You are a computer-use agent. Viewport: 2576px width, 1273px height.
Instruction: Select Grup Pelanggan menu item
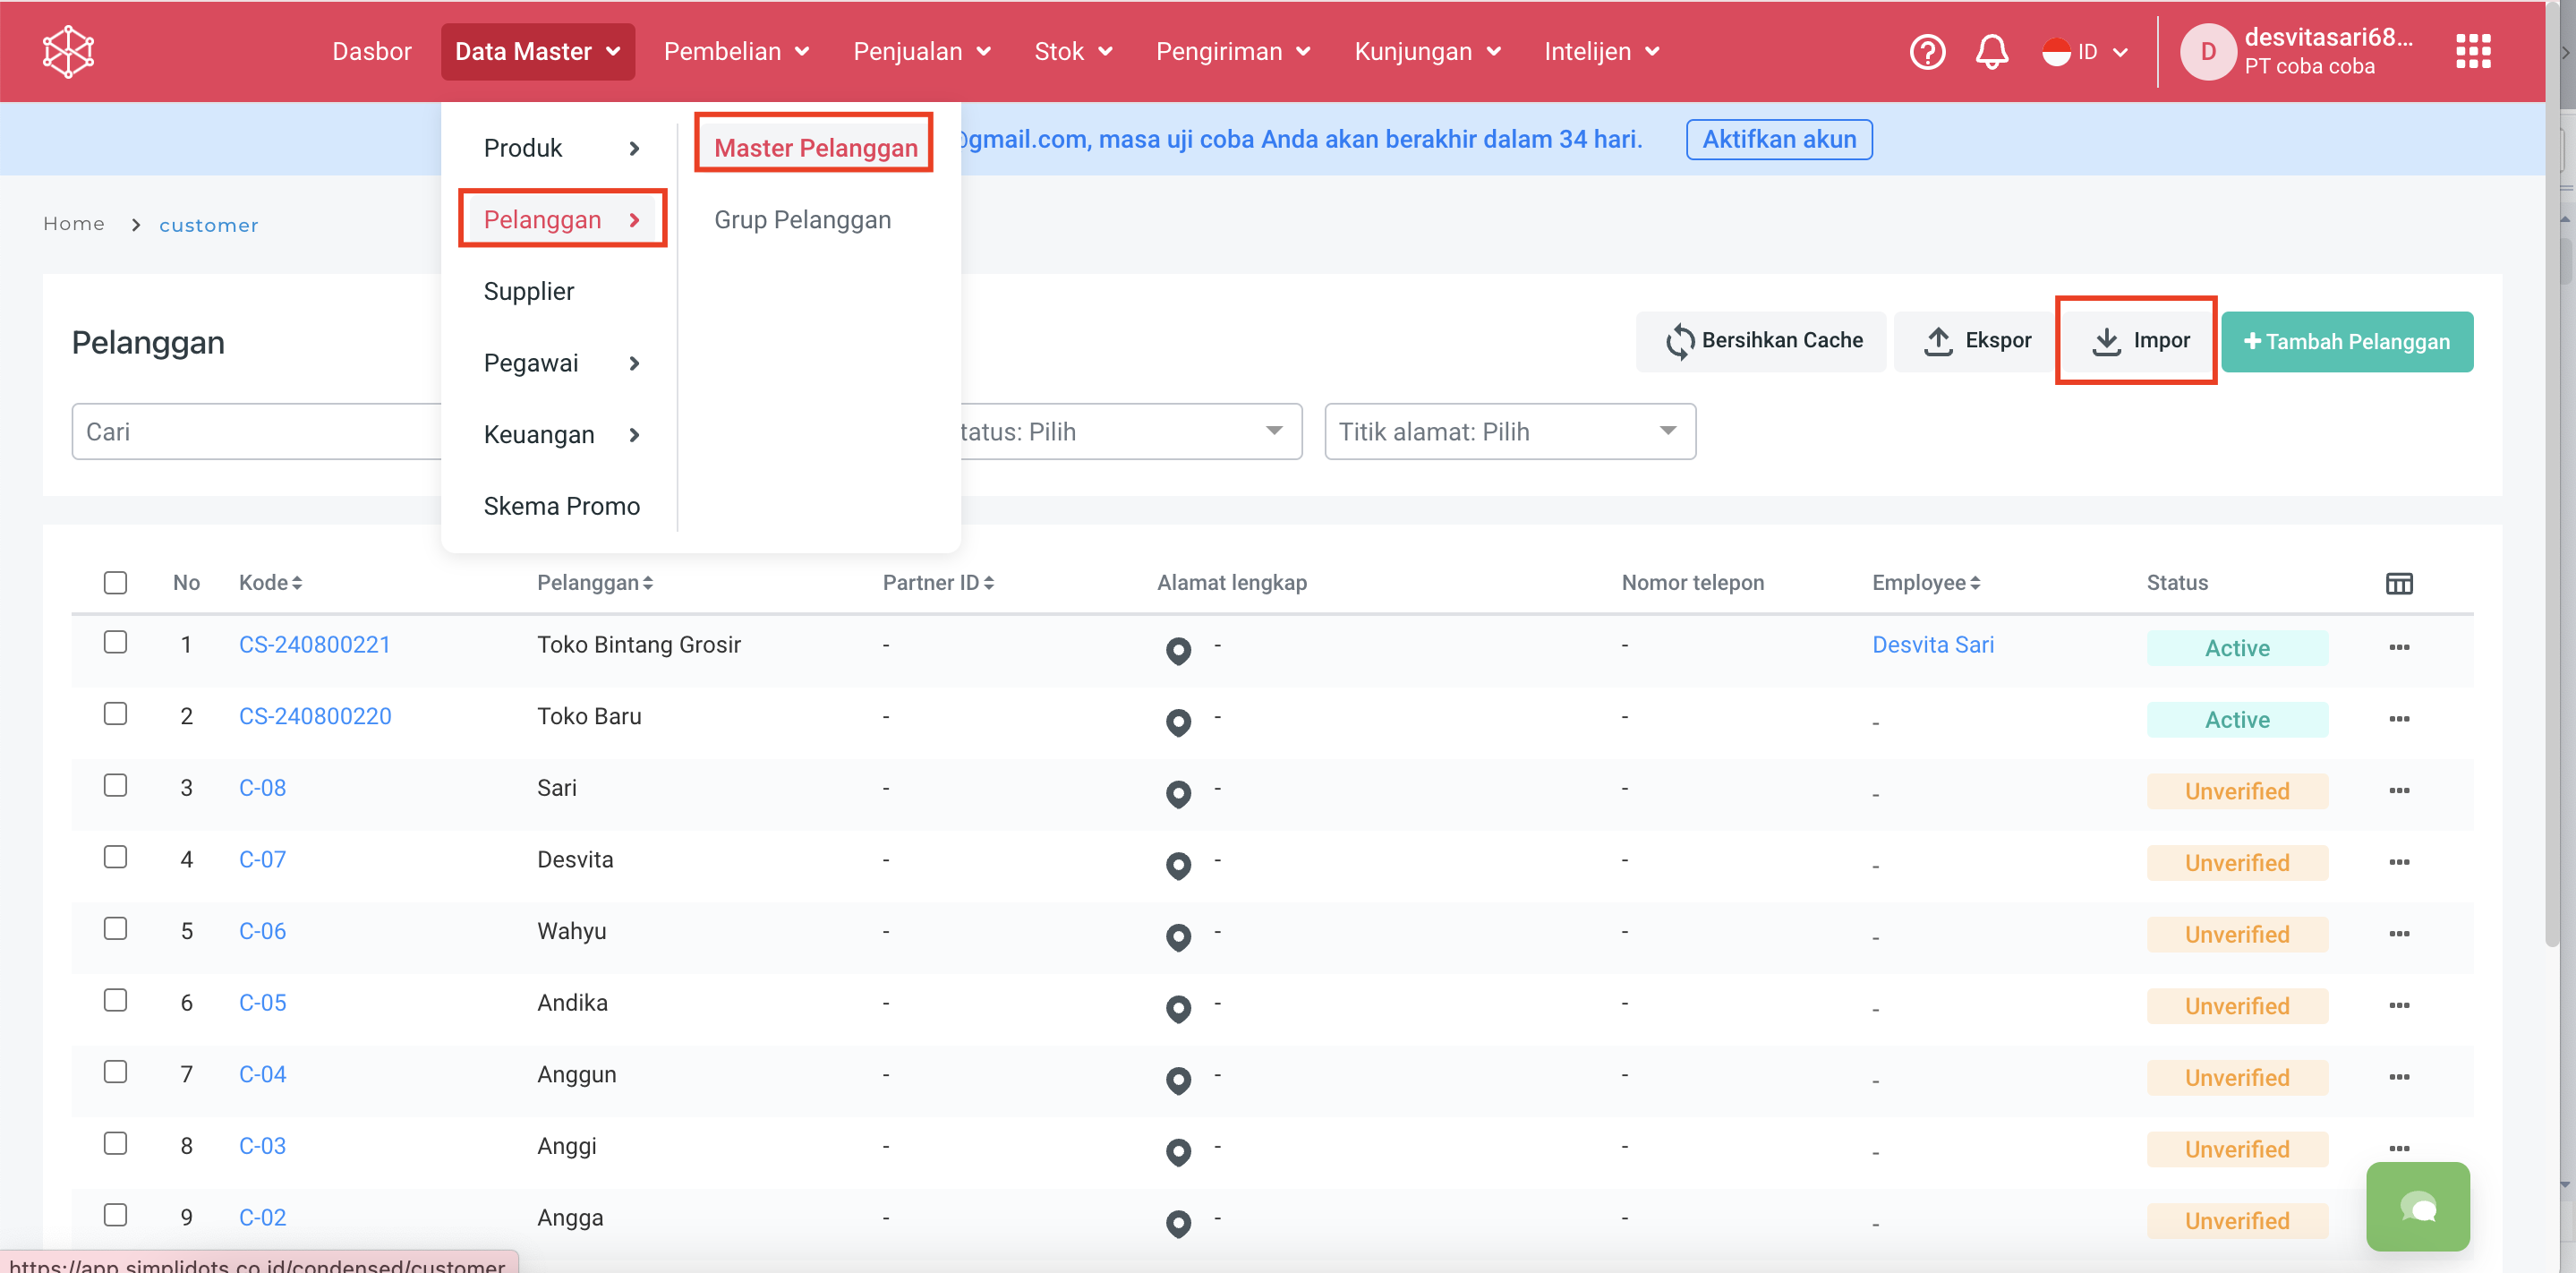pos(802,220)
